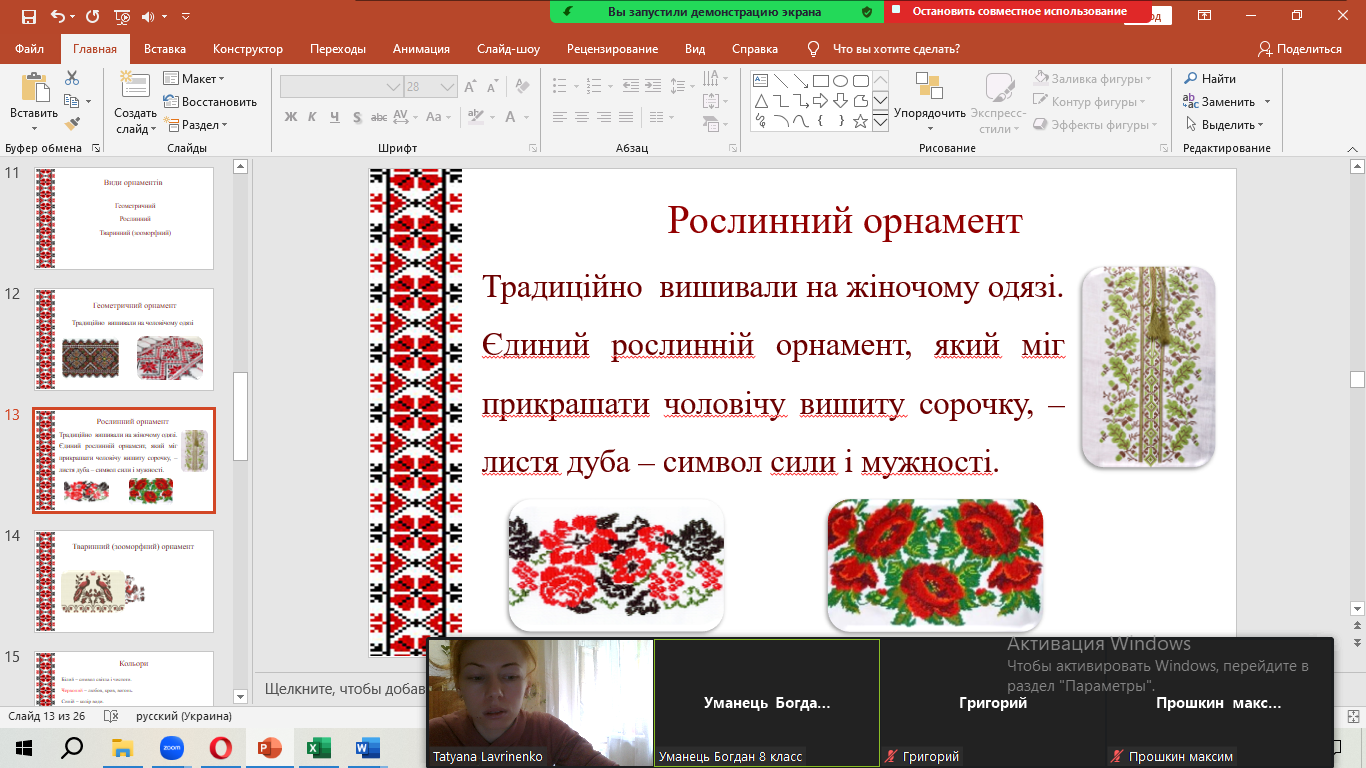Click Найти to search
Viewport: 1366px width, 768px height.
coord(1210,79)
